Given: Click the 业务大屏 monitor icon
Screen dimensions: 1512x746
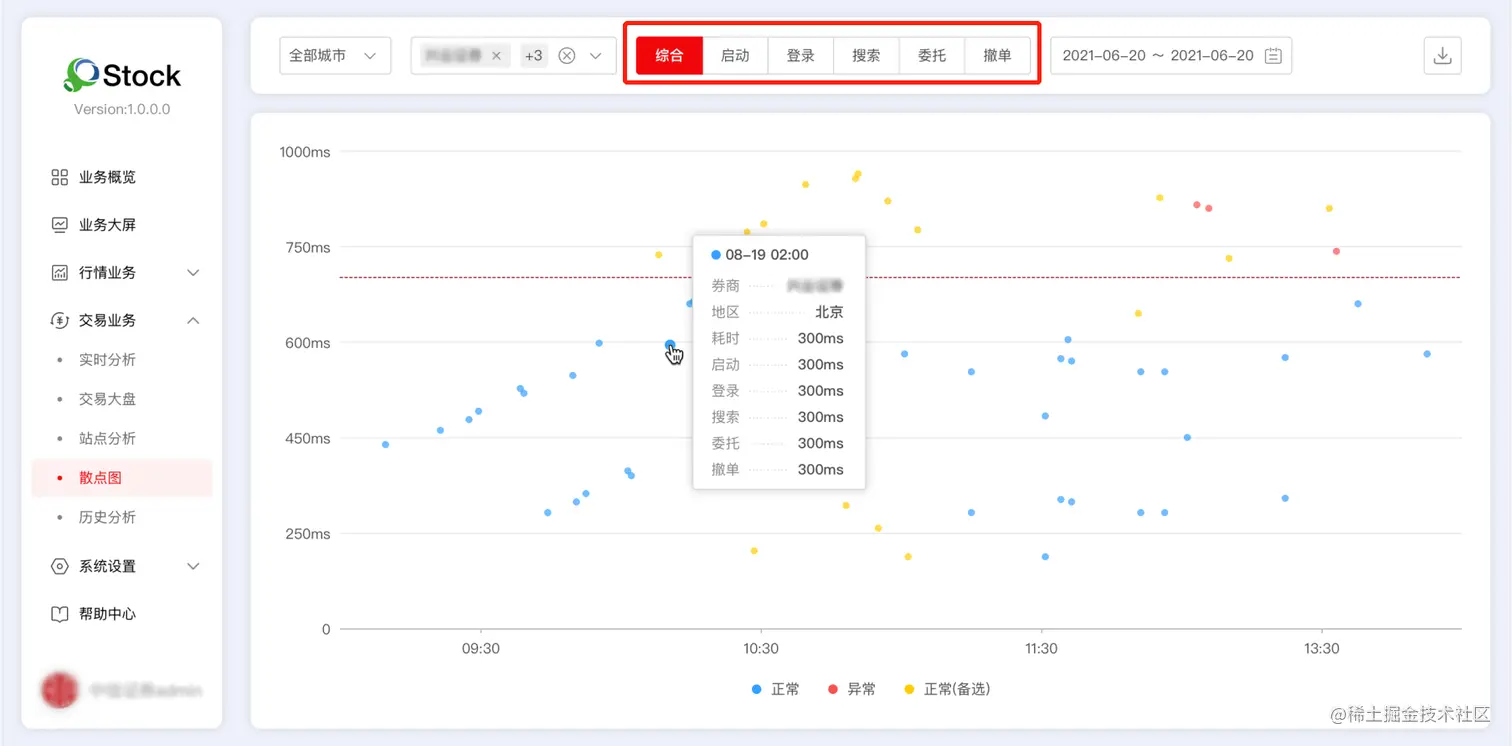Looking at the screenshot, I should coord(58,224).
